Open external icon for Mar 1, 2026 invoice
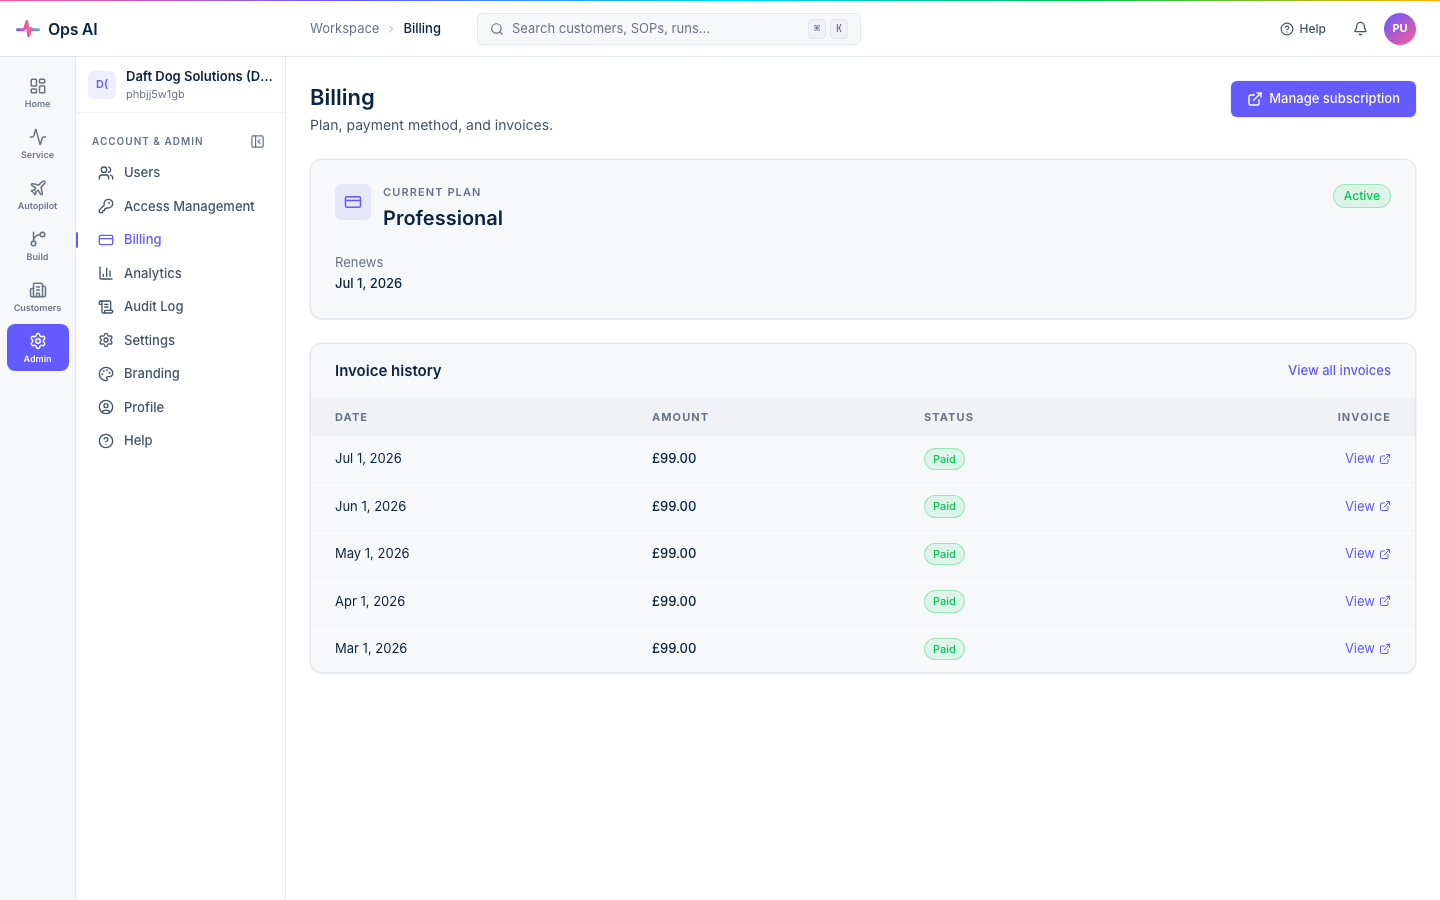Viewport: 1440px width, 900px height. pos(1385,649)
